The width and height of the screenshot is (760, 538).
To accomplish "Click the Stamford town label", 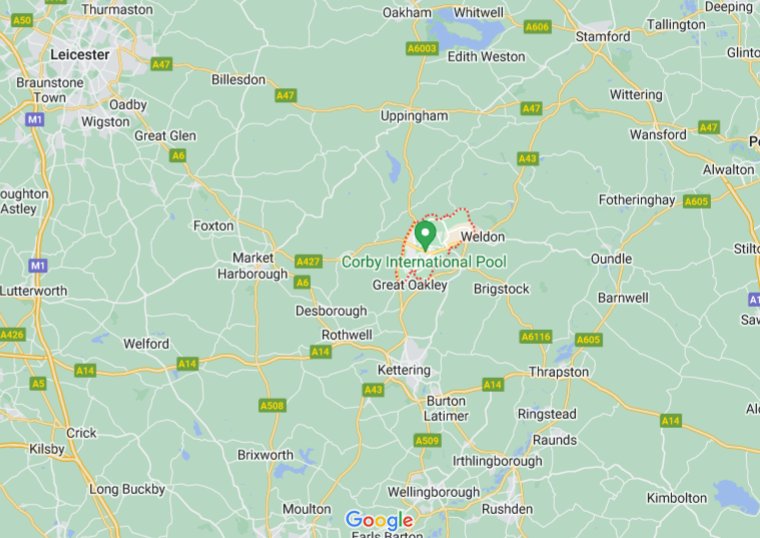I will point(603,36).
